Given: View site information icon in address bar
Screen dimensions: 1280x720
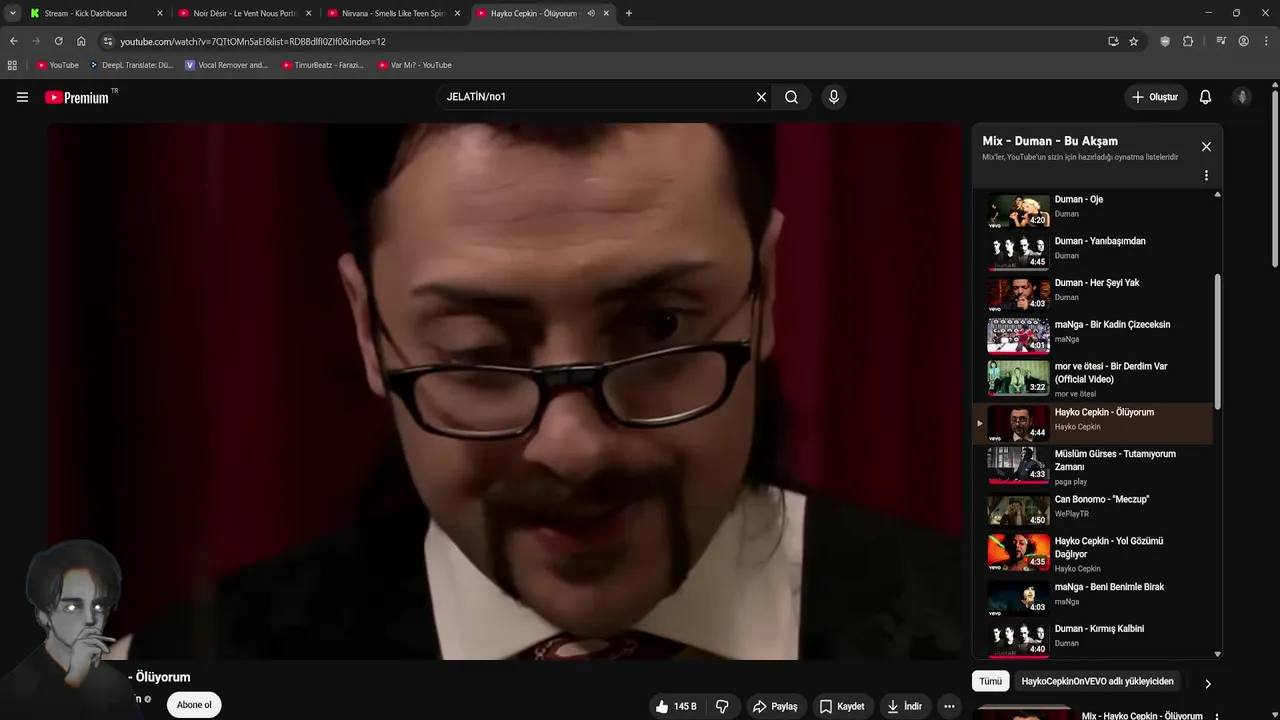Looking at the screenshot, I should [x=108, y=41].
